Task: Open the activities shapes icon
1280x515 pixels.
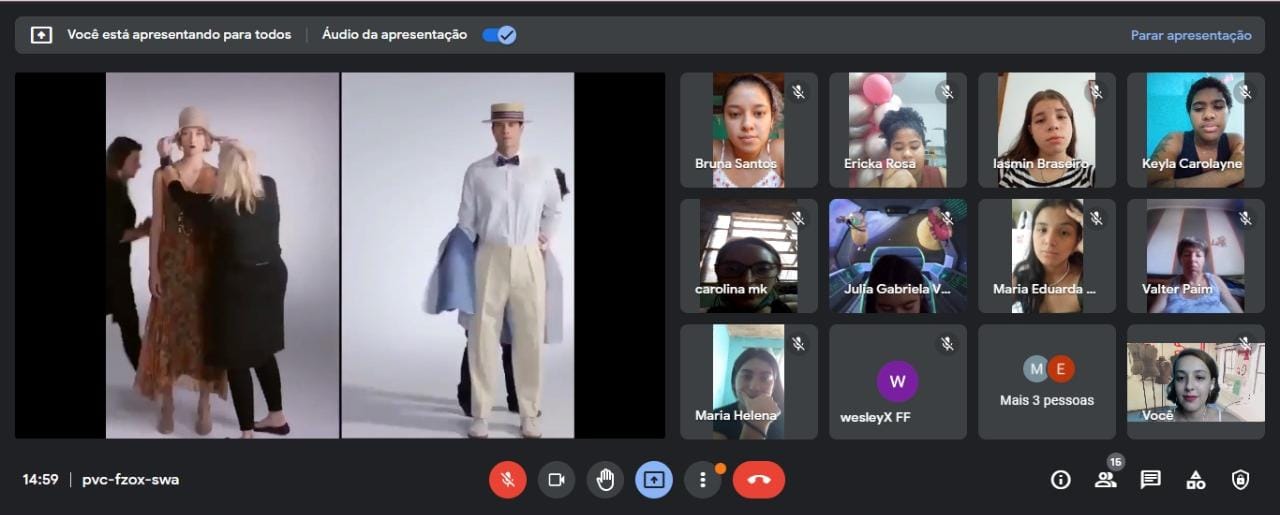Action: click(x=1196, y=480)
